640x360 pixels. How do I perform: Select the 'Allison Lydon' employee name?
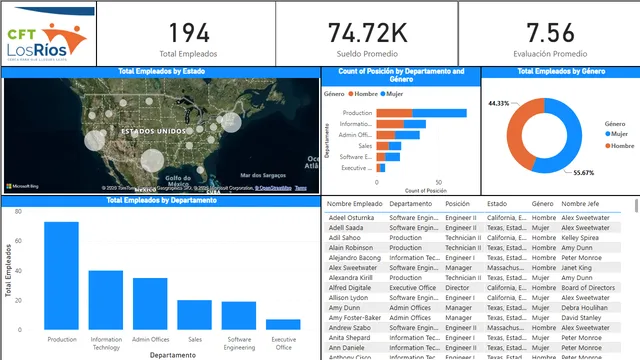coord(348,298)
